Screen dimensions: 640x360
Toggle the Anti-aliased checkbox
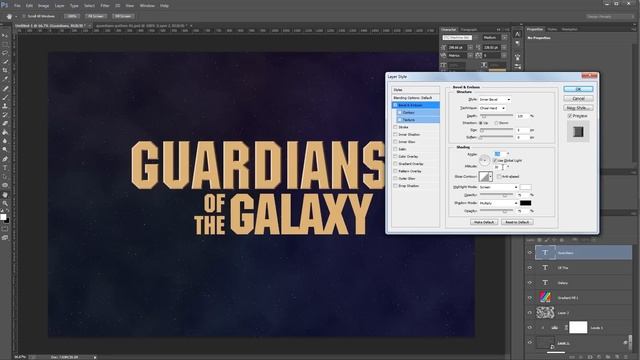(x=499, y=176)
